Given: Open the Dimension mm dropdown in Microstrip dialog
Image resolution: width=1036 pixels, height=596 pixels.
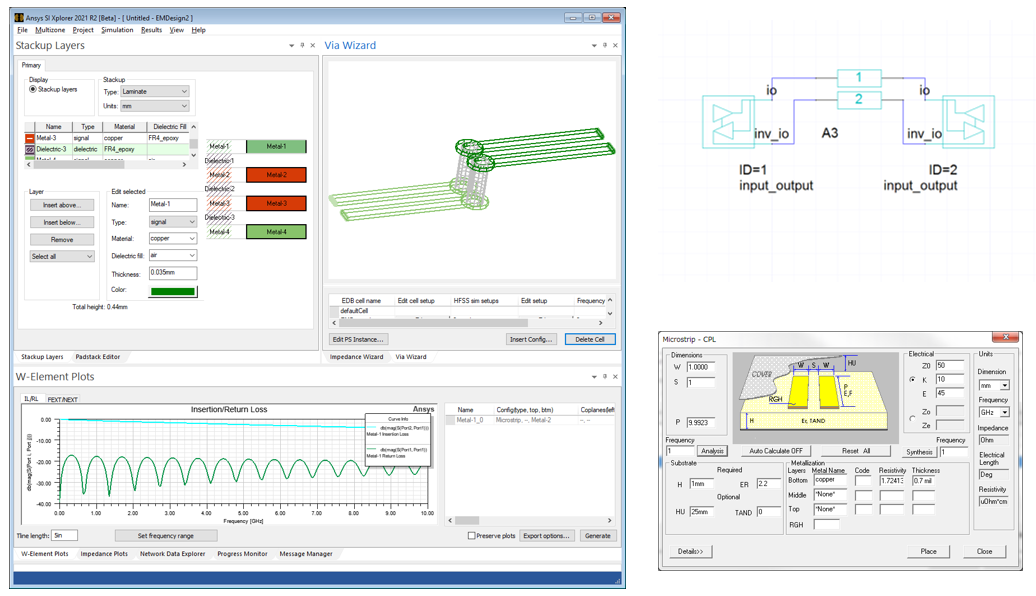Looking at the screenshot, I should pos(994,385).
